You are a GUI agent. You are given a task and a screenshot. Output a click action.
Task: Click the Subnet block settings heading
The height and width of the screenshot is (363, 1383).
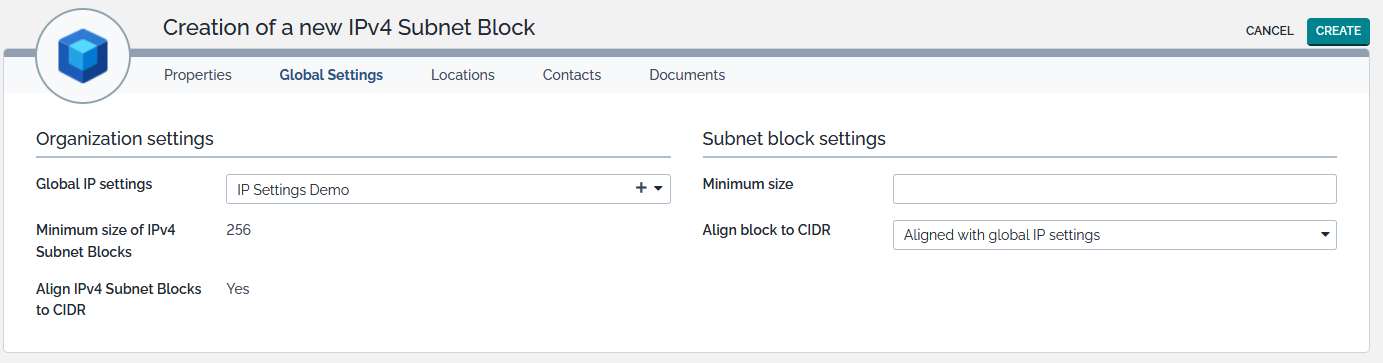[x=794, y=139]
